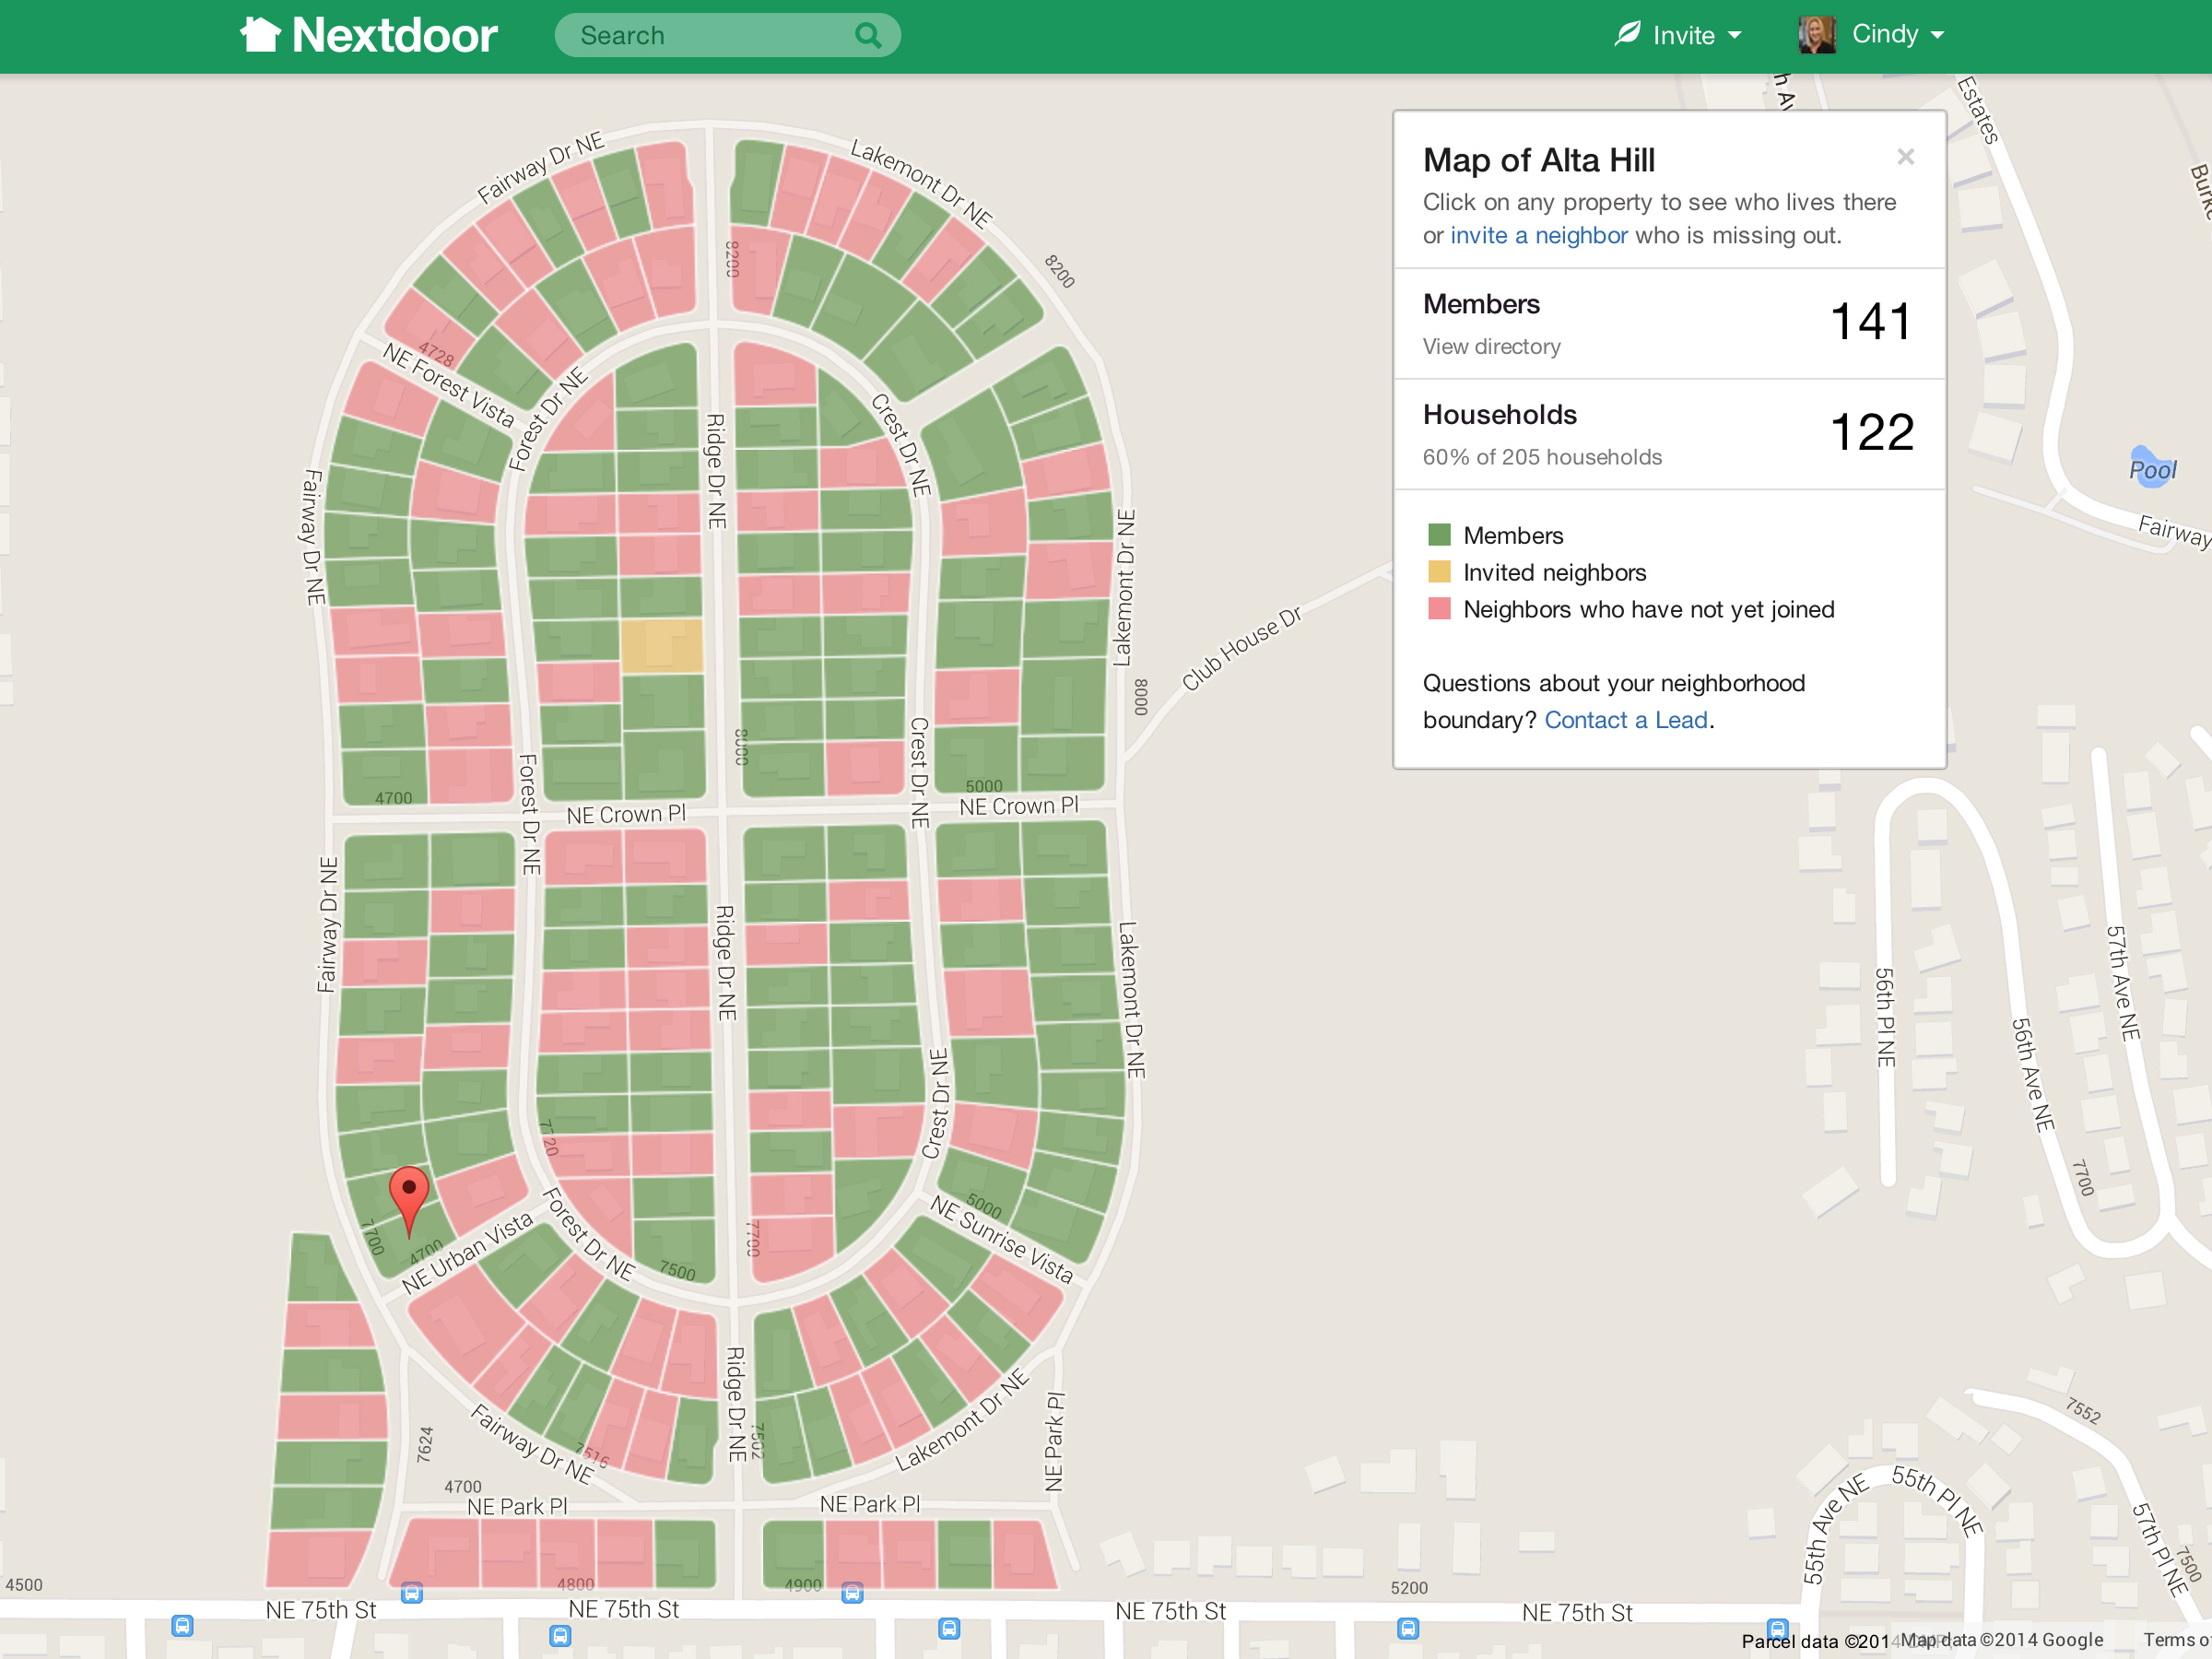The height and width of the screenshot is (1659, 2212).
Task: Expand the Invite dropdown arrow
Action: click(x=1735, y=36)
